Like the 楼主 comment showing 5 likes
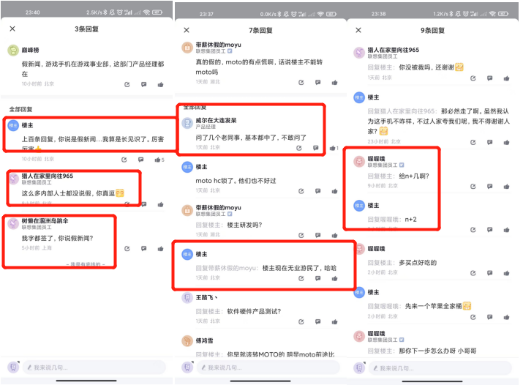Image resolution: width=524 pixels, height=388 pixels. pos(157,160)
